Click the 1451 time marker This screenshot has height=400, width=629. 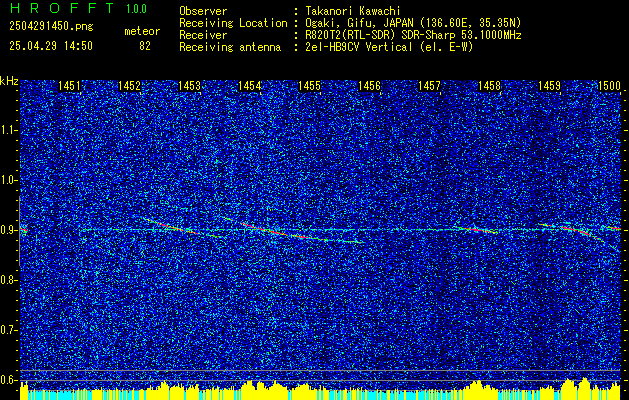coord(69,86)
